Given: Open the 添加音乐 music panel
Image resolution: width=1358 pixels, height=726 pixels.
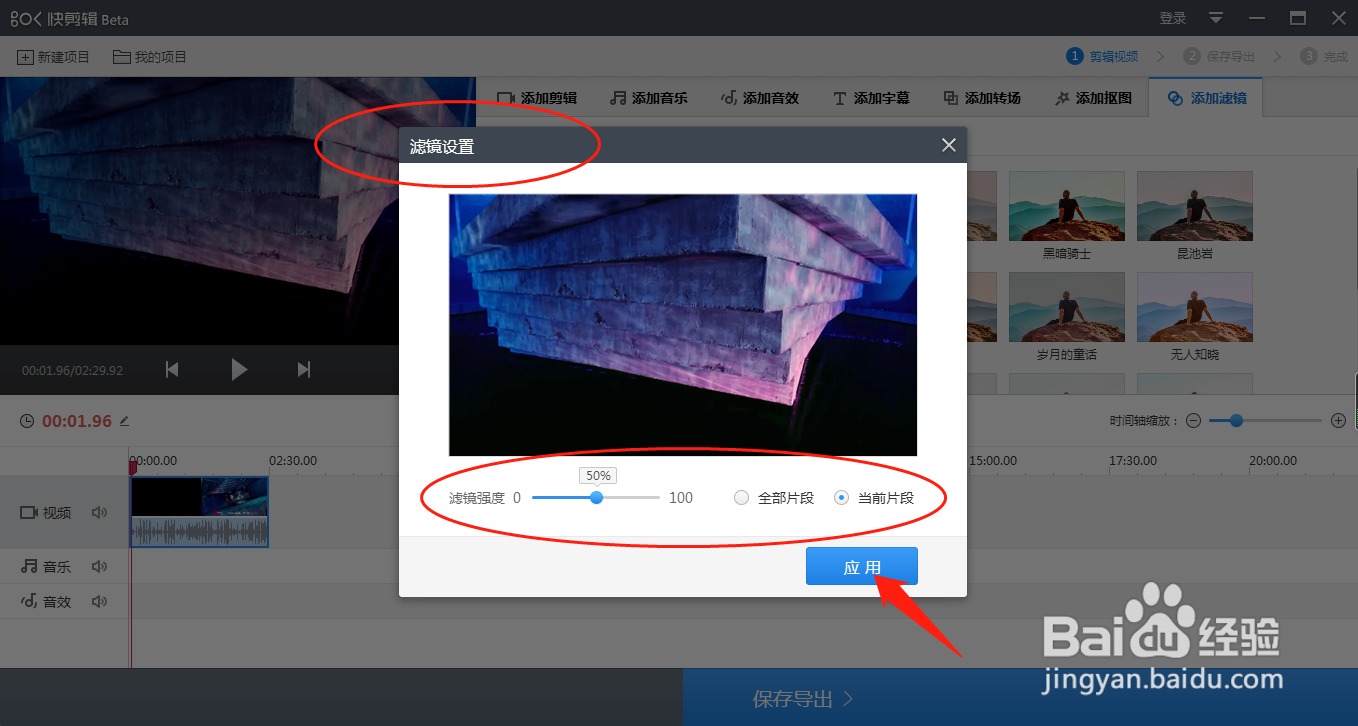Looking at the screenshot, I should click(648, 97).
